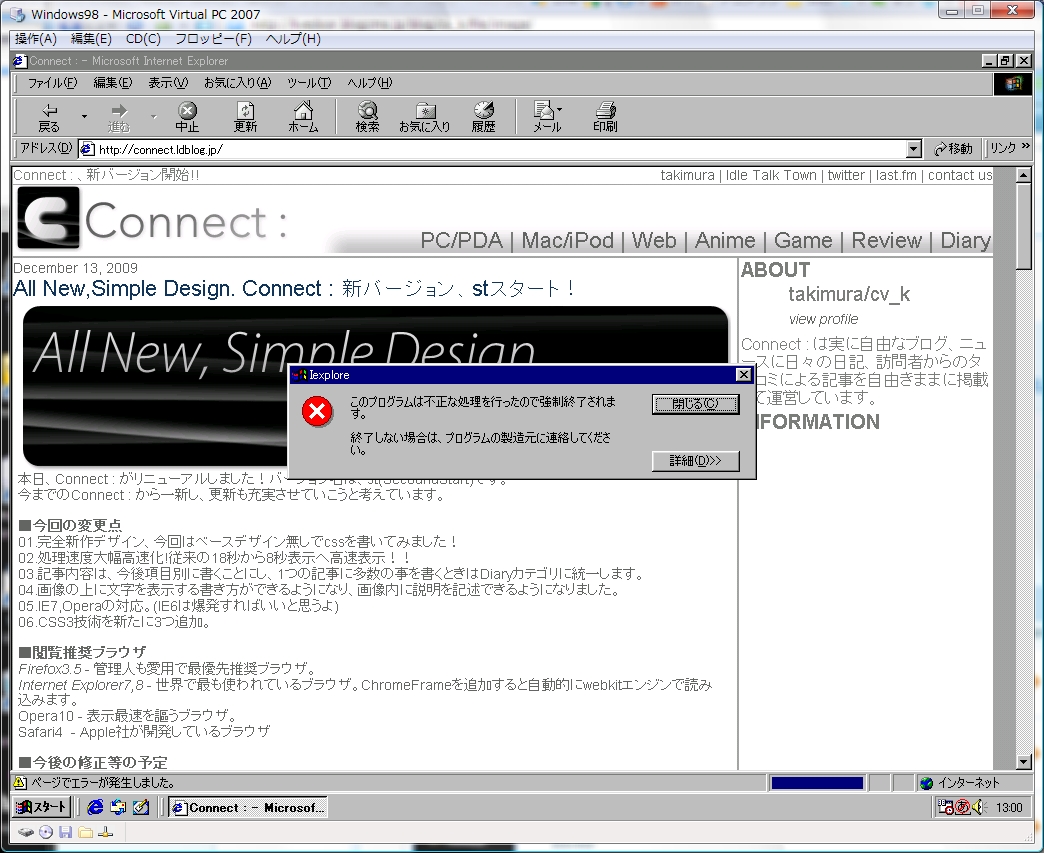
Task: Click the vertical scrollbar down arrow
Action: coord(1024,762)
